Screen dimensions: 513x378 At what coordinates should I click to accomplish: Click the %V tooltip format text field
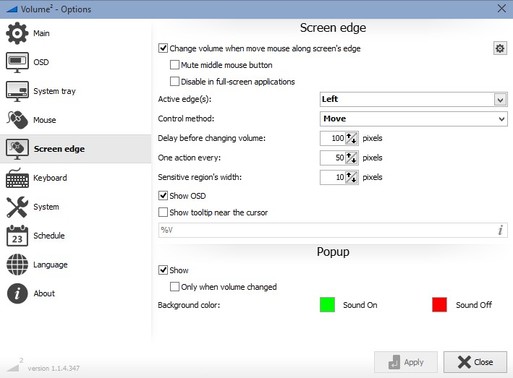point(333,230)
